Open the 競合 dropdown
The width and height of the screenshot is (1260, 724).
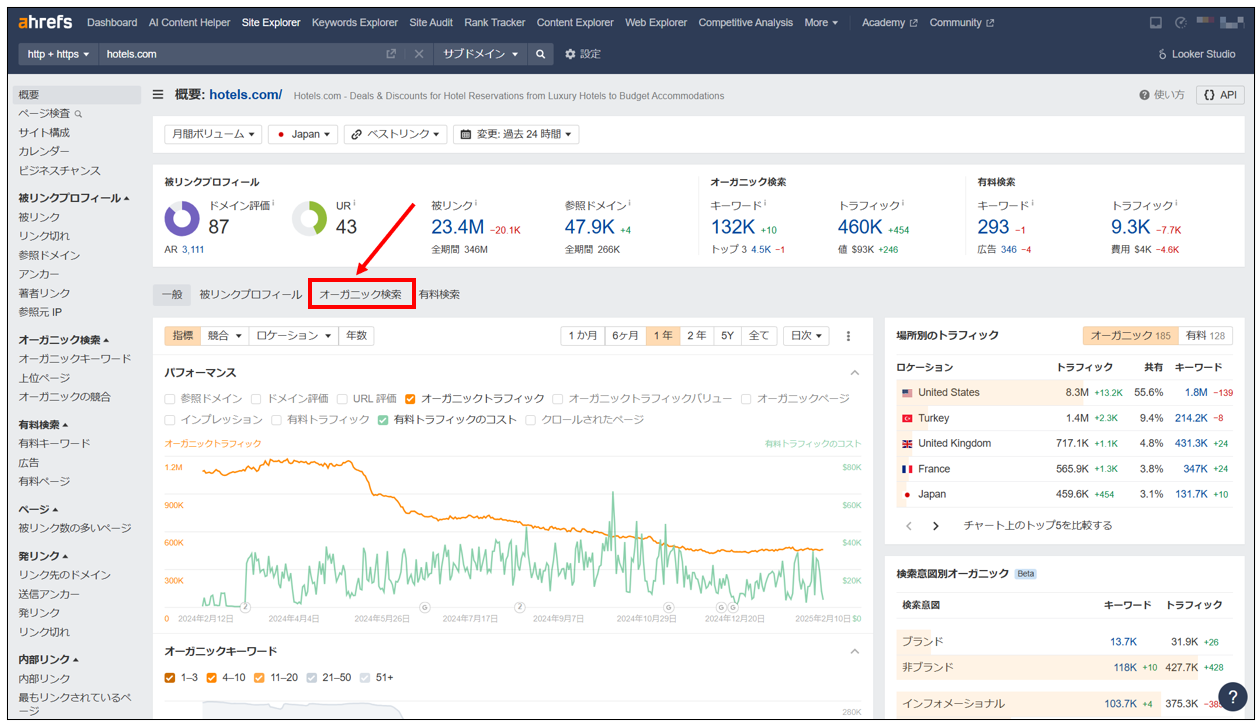click(224, 336)
